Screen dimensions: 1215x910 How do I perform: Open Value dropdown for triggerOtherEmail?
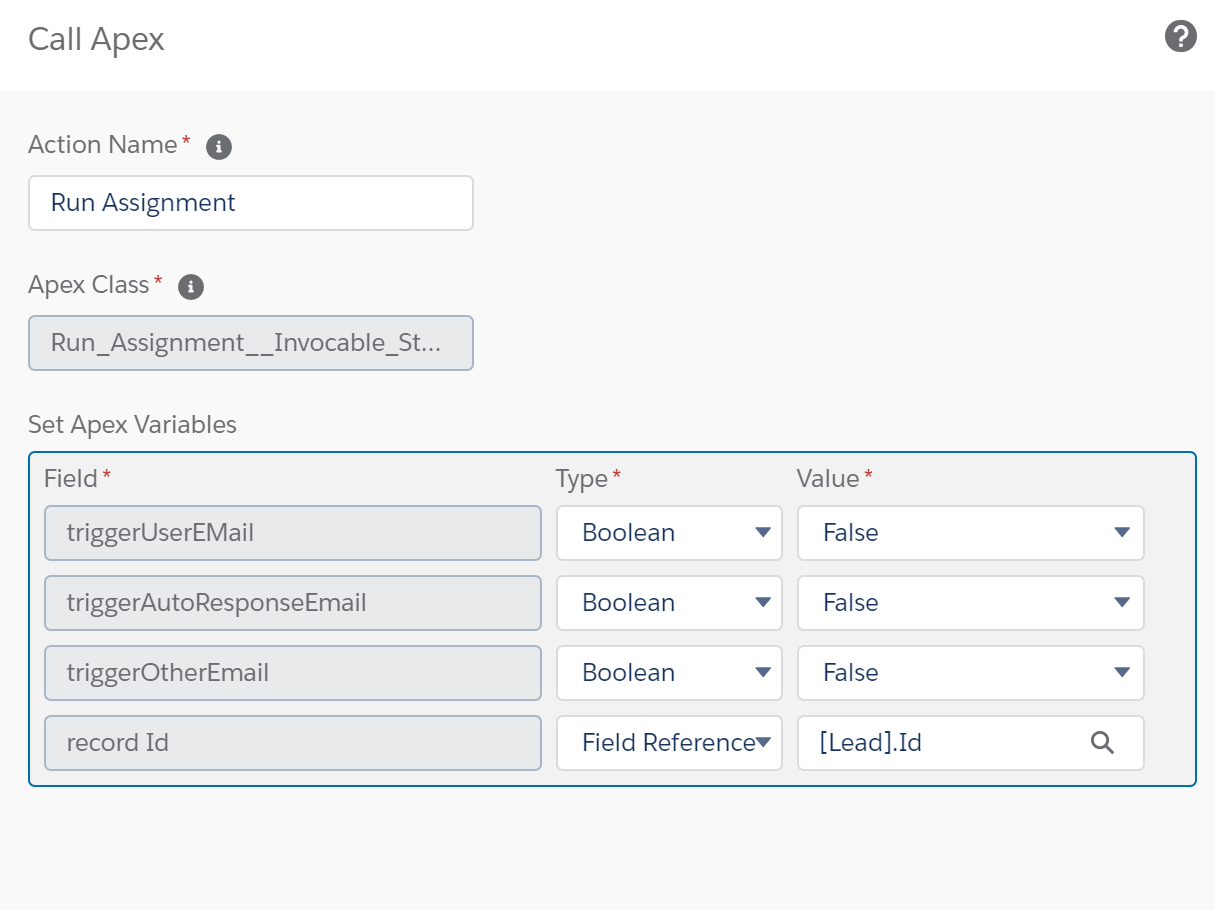[970, 673]
